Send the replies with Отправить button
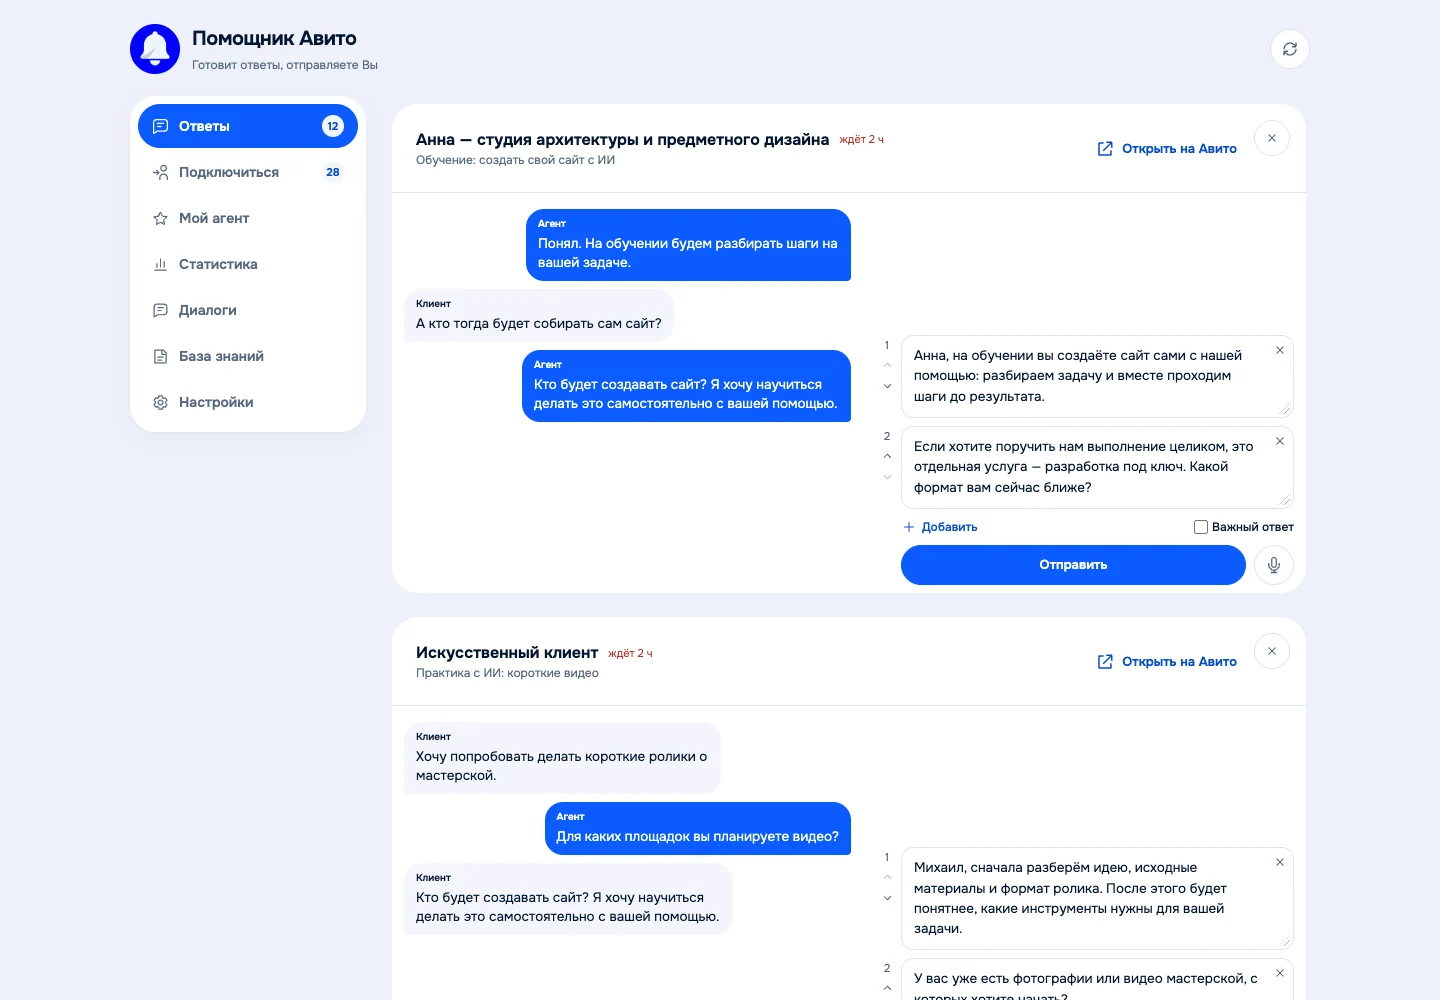The height and width of the screenshot is (1000, 1440). click(x=1073, y=565)
